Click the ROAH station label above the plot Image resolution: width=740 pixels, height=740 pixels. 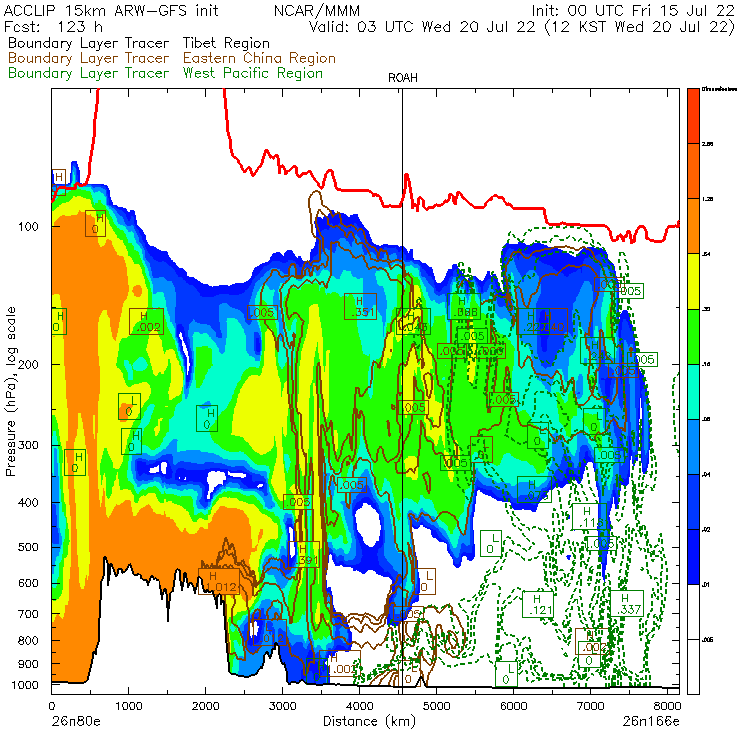click(403, 78)
